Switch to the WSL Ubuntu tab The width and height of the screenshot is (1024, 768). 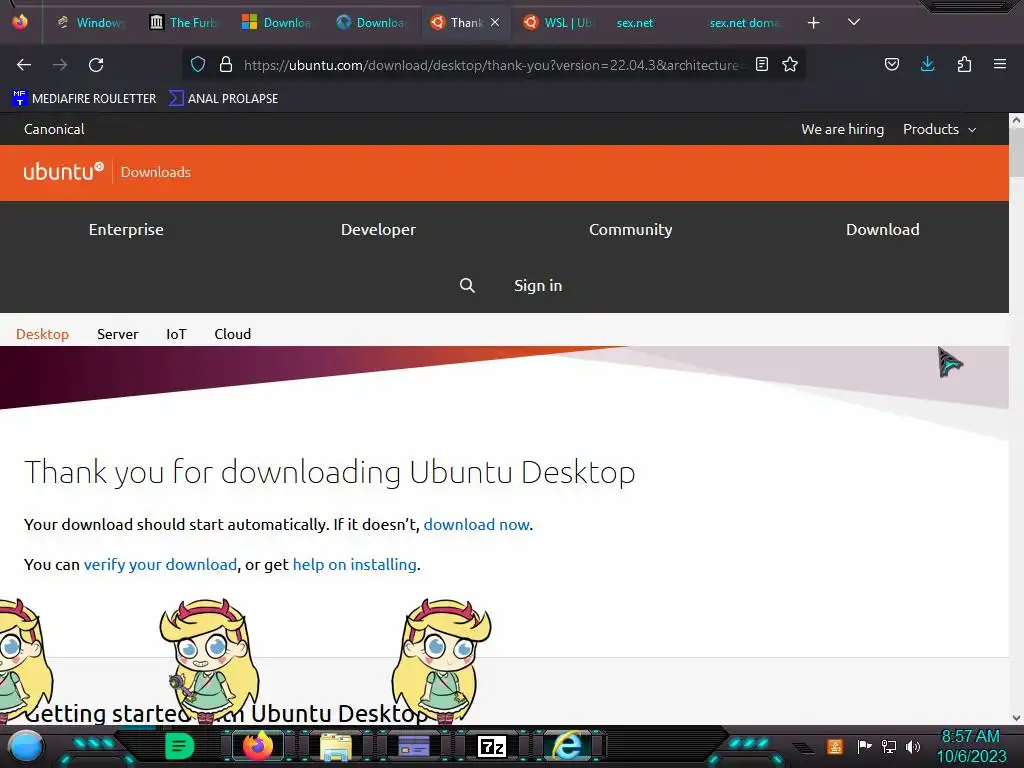click(x=559, y=23)
